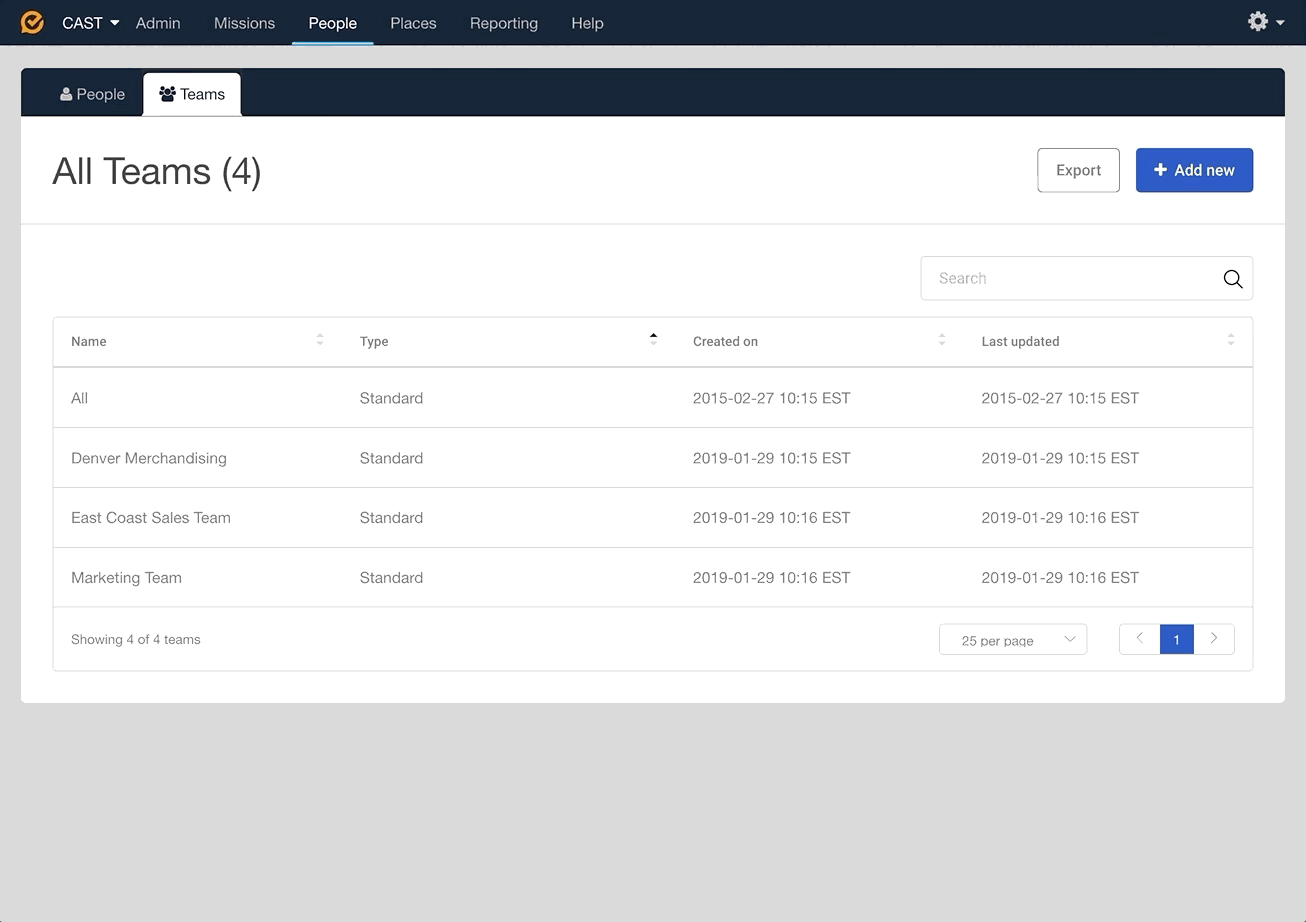Open the Marketing Team row

click(x=652, y=577)
